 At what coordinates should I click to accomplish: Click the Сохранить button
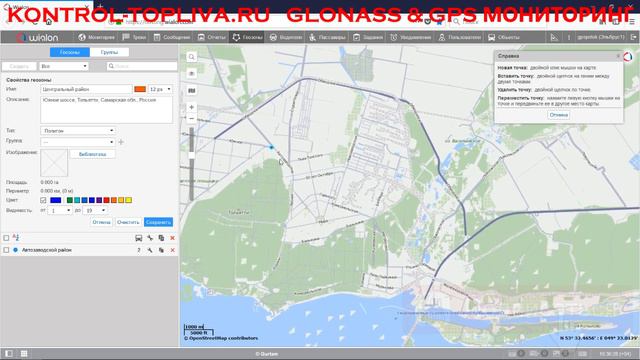pyautogui.click(x=158, y=222)
